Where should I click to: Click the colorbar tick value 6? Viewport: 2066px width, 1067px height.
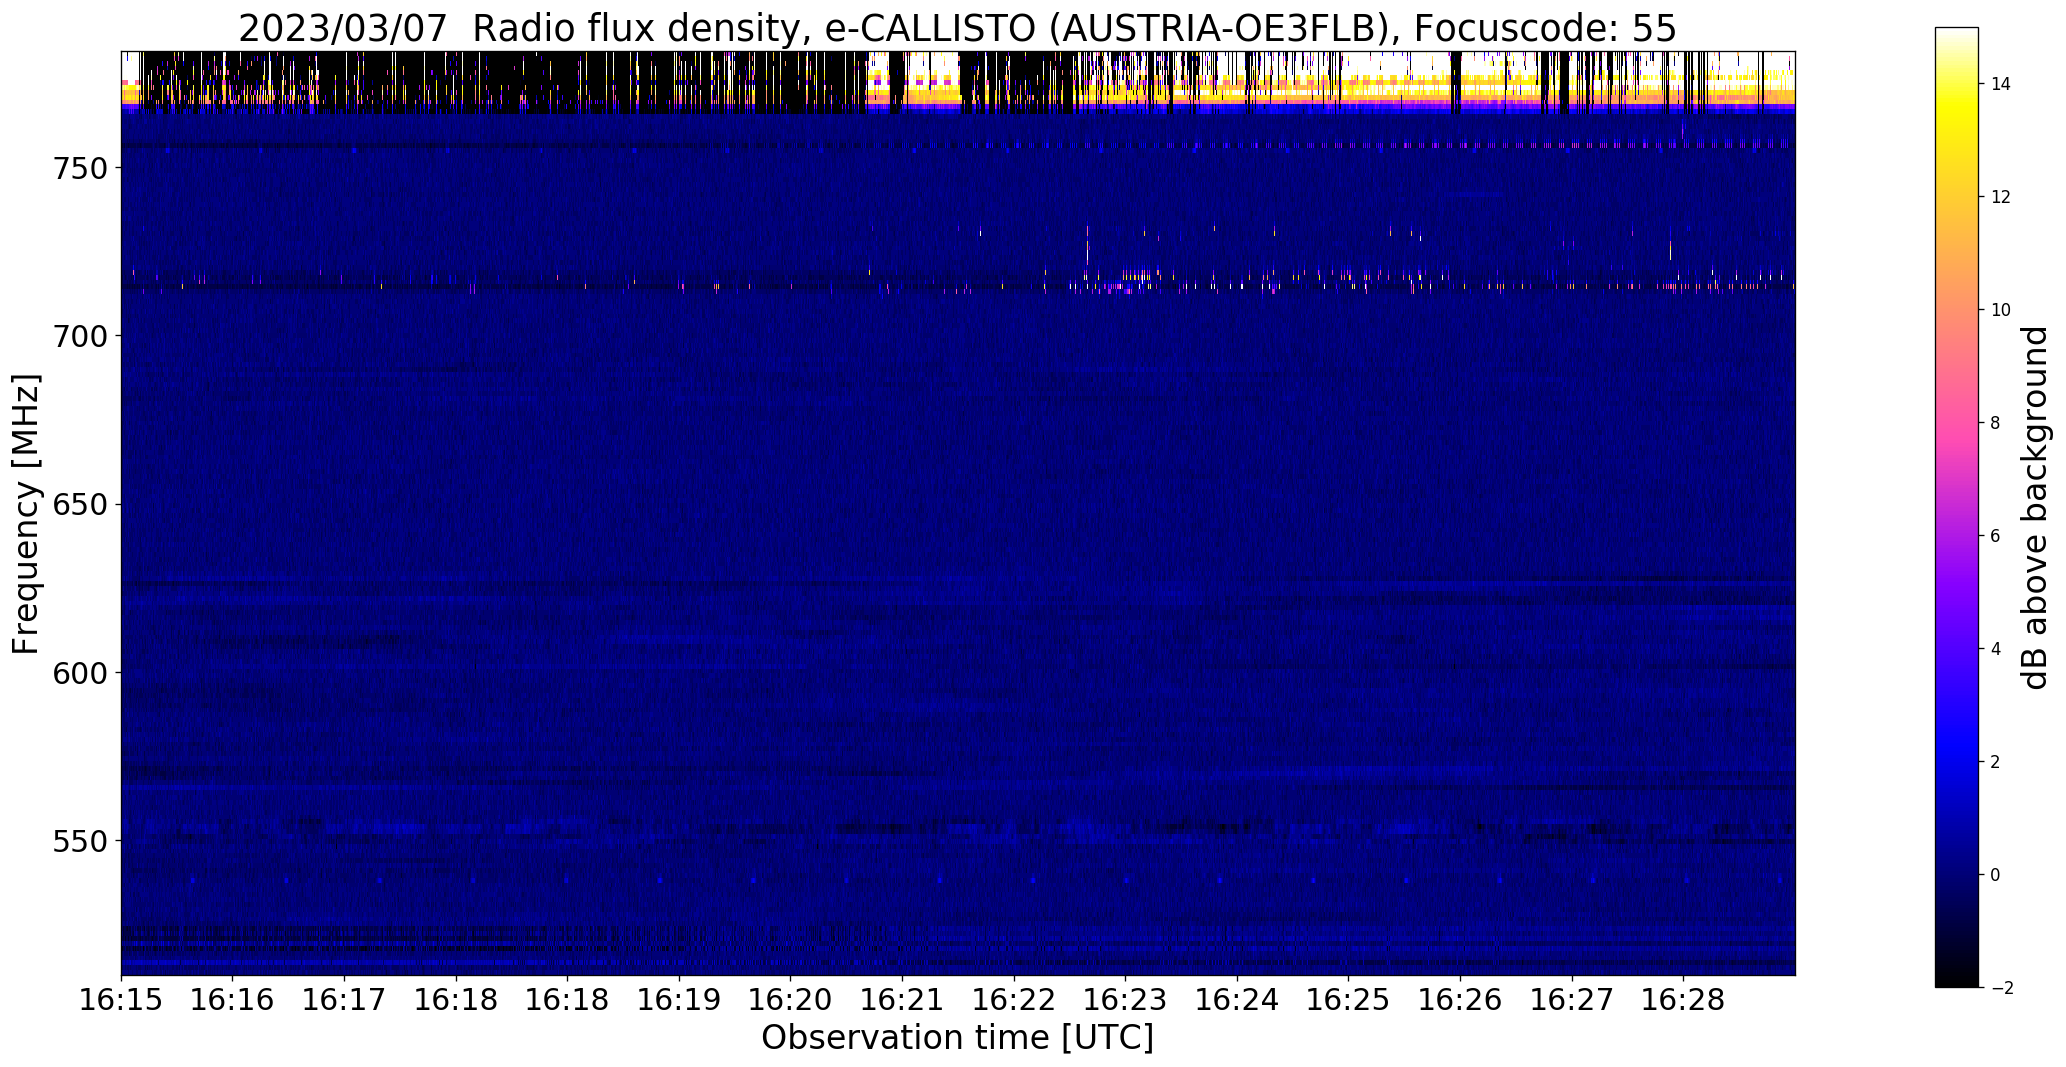[x=1996, y=536]
